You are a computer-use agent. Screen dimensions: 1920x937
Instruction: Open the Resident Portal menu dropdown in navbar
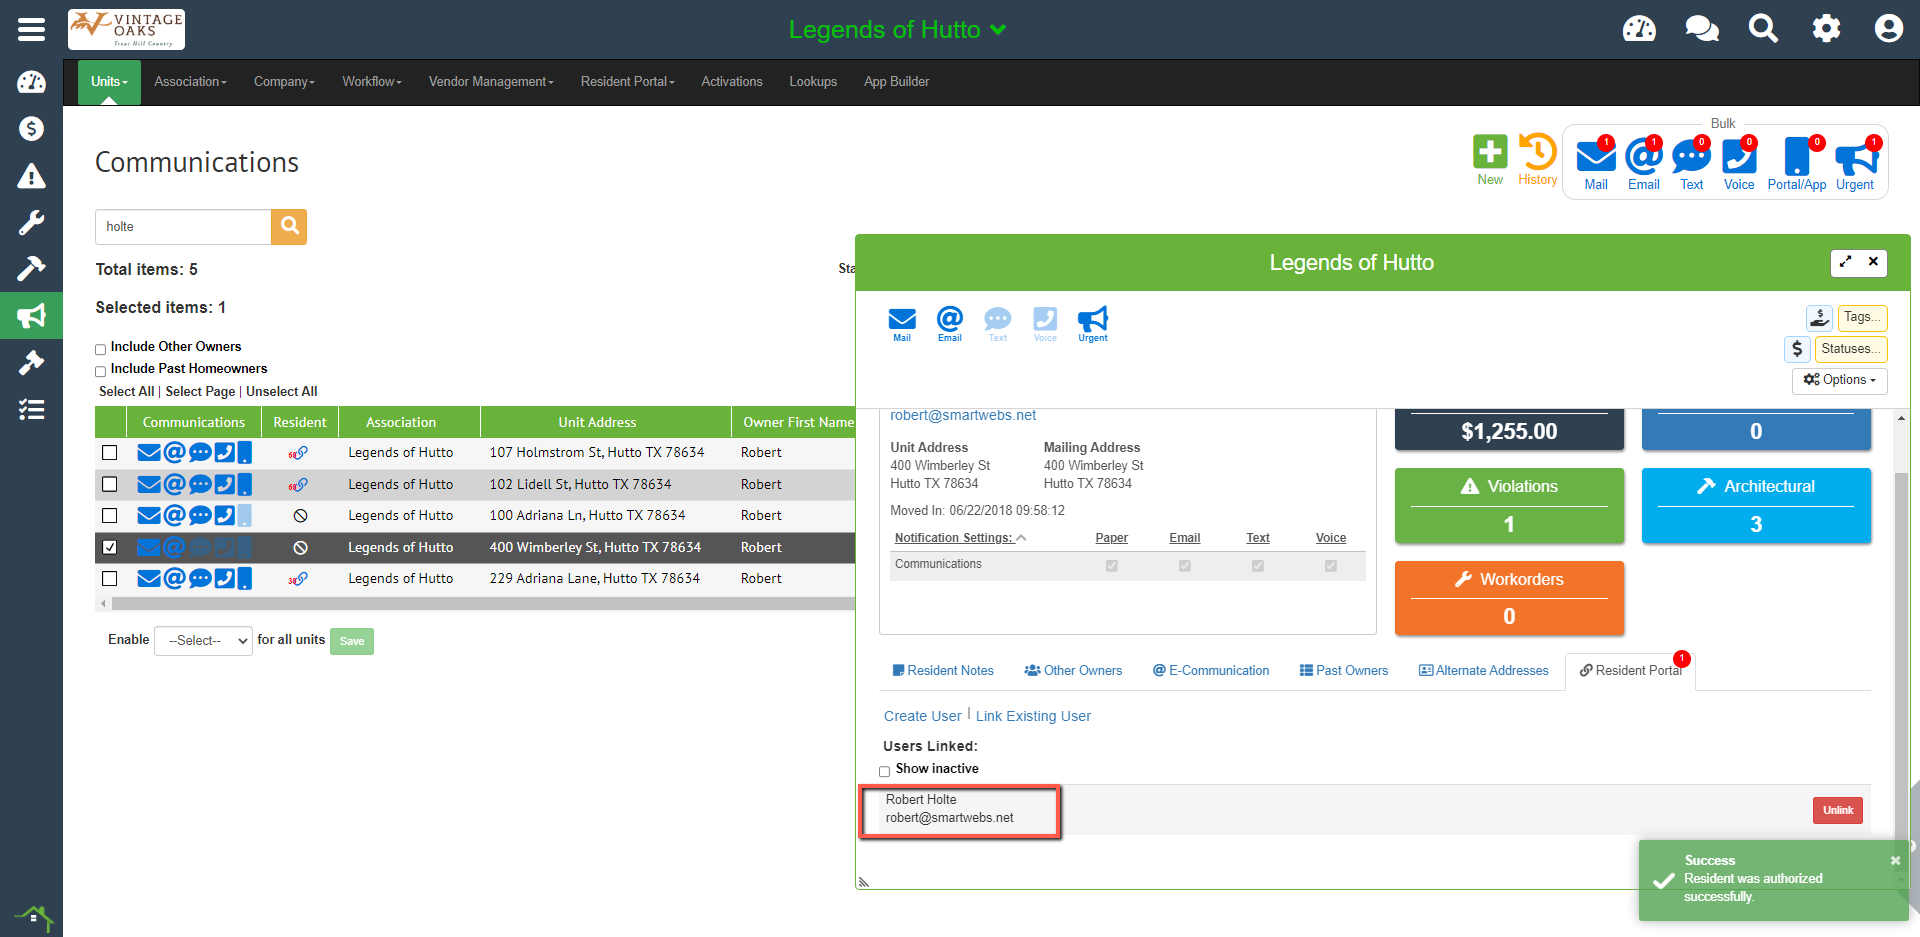coord(627,82)
